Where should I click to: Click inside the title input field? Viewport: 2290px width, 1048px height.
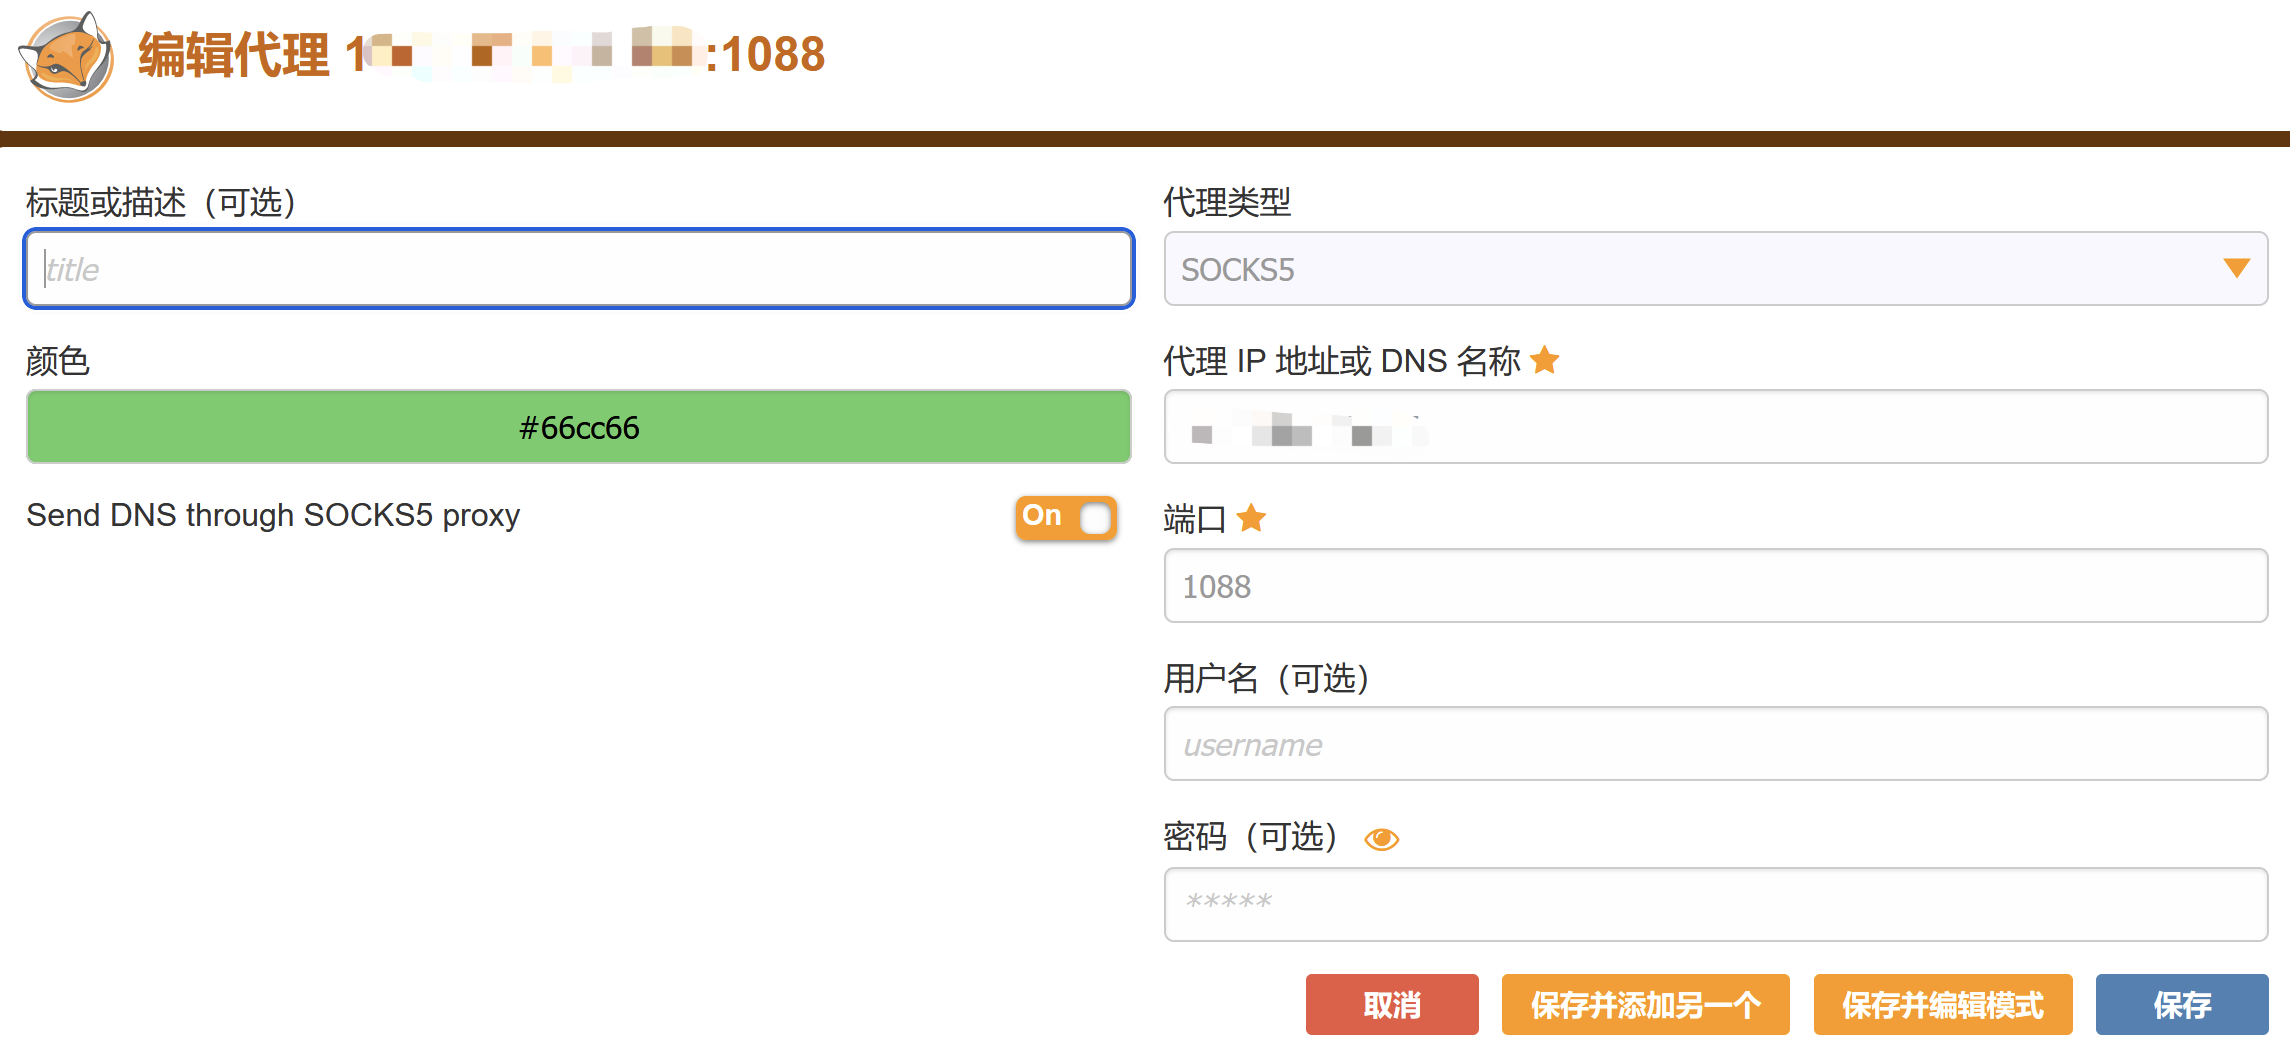[x=578, y=268]
